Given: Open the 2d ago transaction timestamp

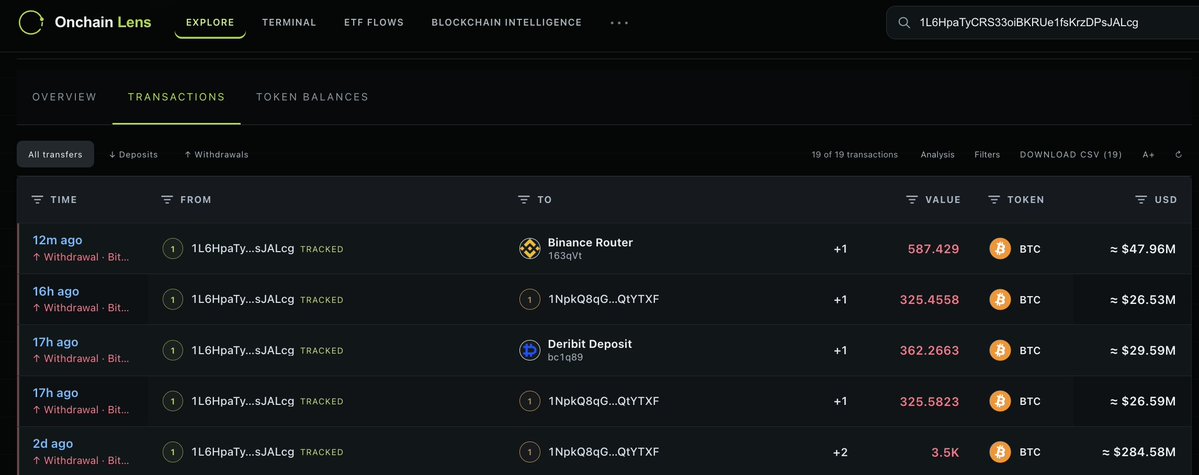Looking at the screenshot, I should [53, 444].
